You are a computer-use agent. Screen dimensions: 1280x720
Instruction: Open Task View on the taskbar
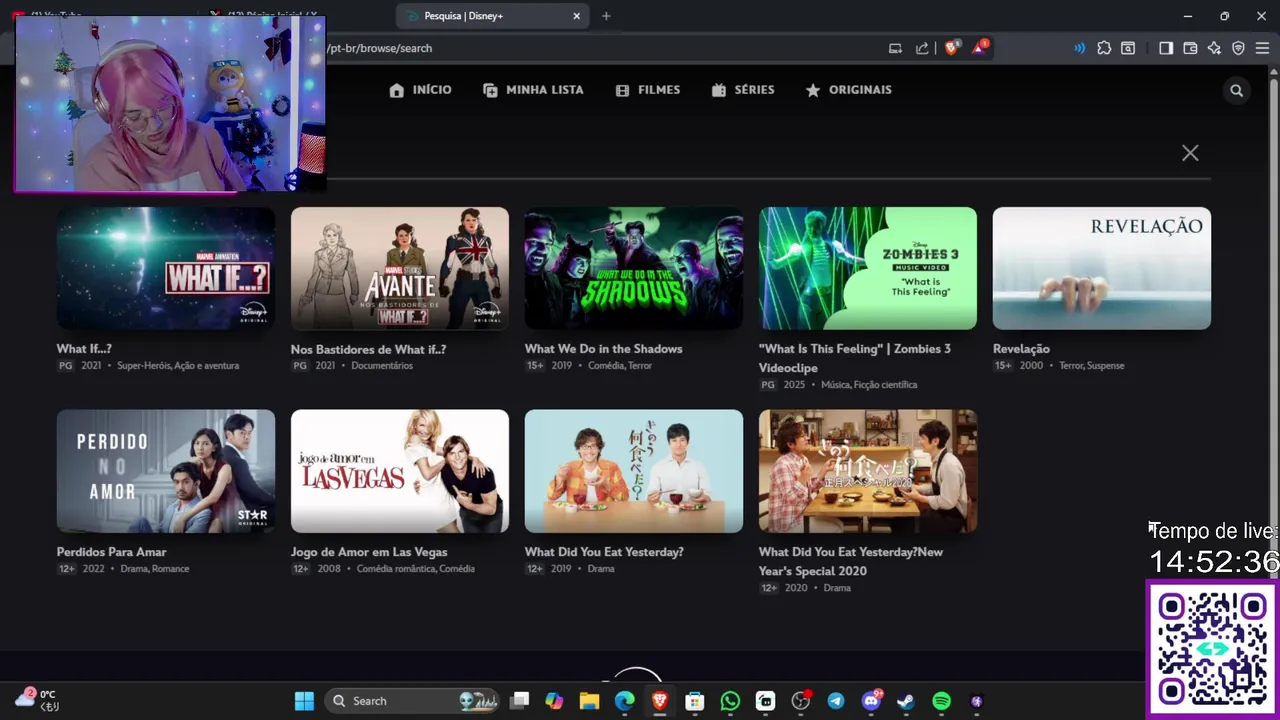click(519, 701)
